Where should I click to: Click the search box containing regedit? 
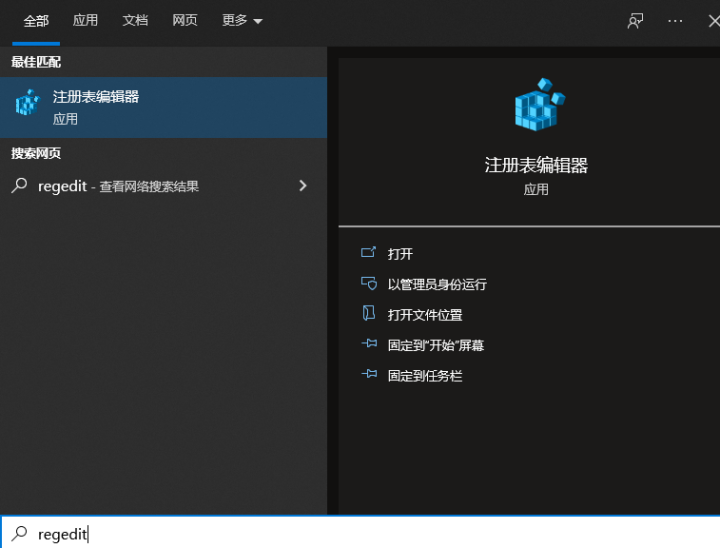(x=360, y=532)
